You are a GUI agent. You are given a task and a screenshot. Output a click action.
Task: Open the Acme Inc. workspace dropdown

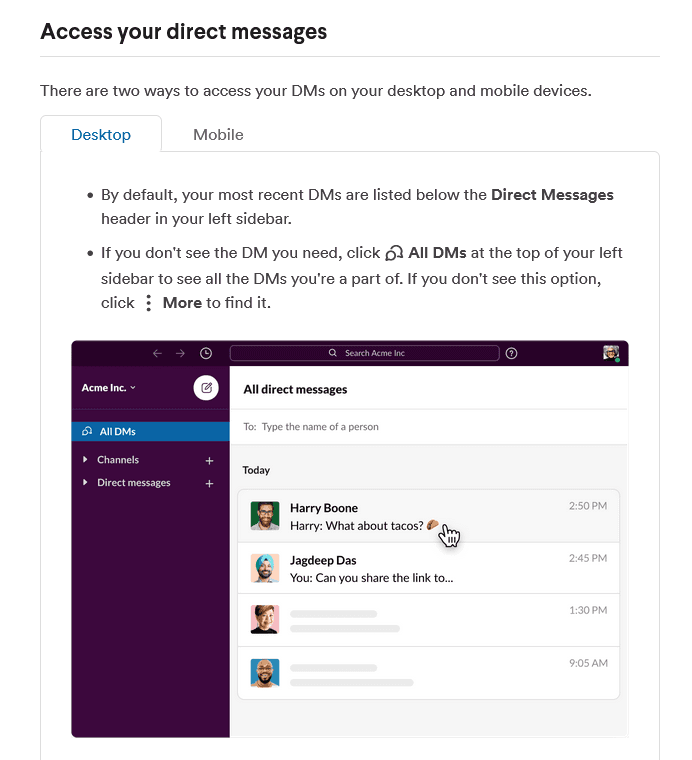108,388
